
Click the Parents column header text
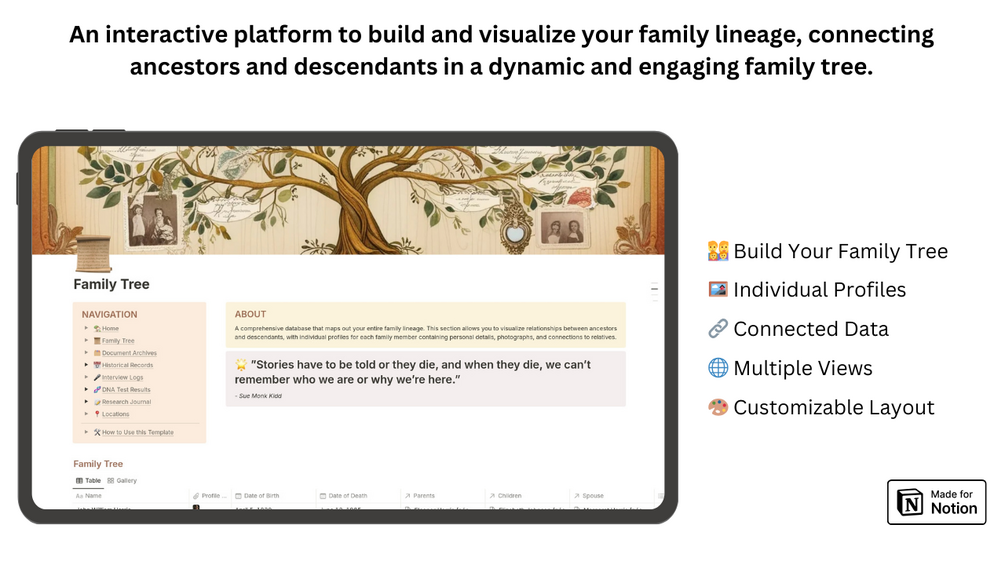(x=424, y=496)
